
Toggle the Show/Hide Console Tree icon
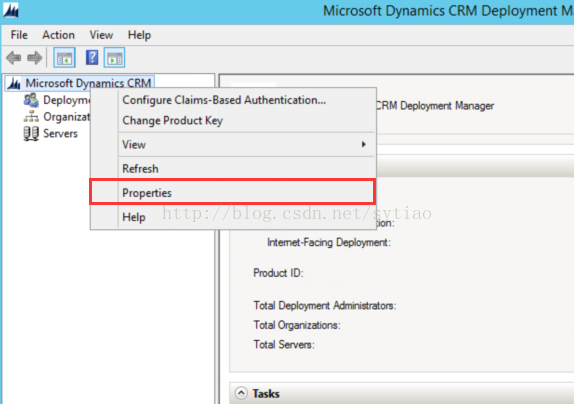coord(64,58)
